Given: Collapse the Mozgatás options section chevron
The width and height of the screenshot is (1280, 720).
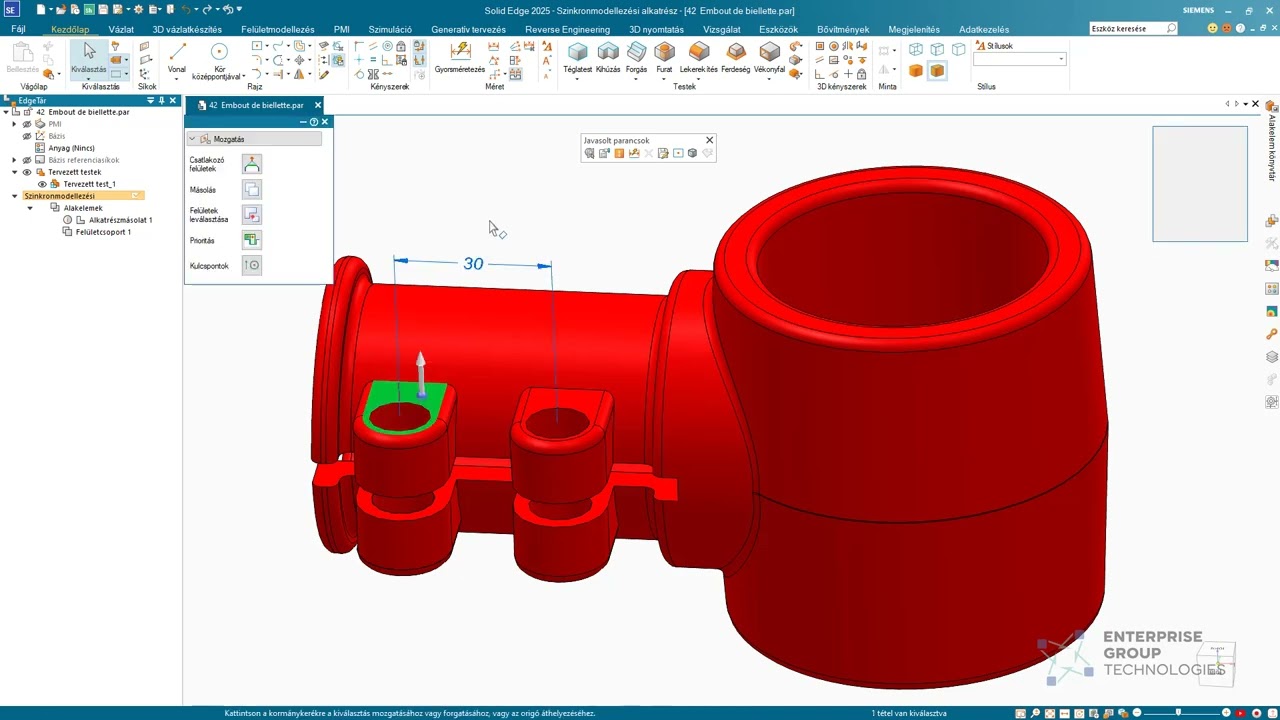Looking at the screenshot, I should click(x=192, y=139).
